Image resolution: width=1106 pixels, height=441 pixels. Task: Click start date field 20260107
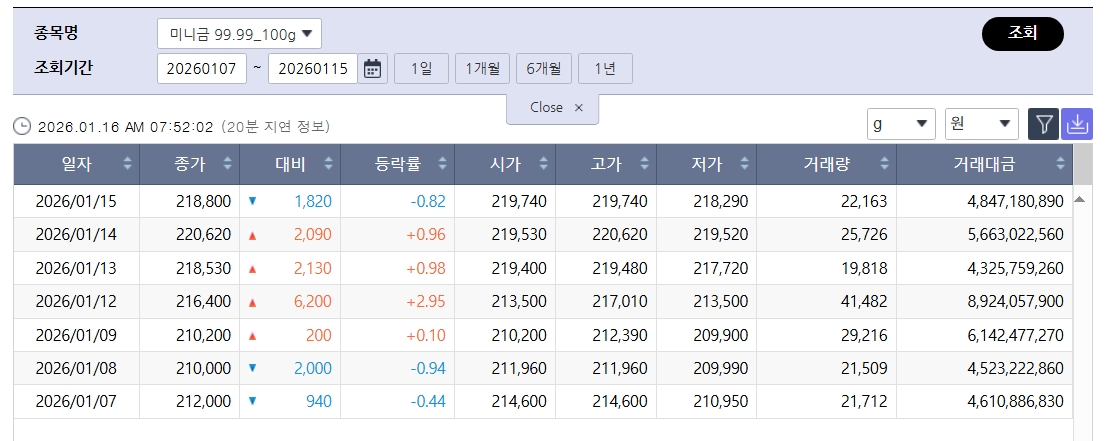pyautogui.click(x=202, y=68)
